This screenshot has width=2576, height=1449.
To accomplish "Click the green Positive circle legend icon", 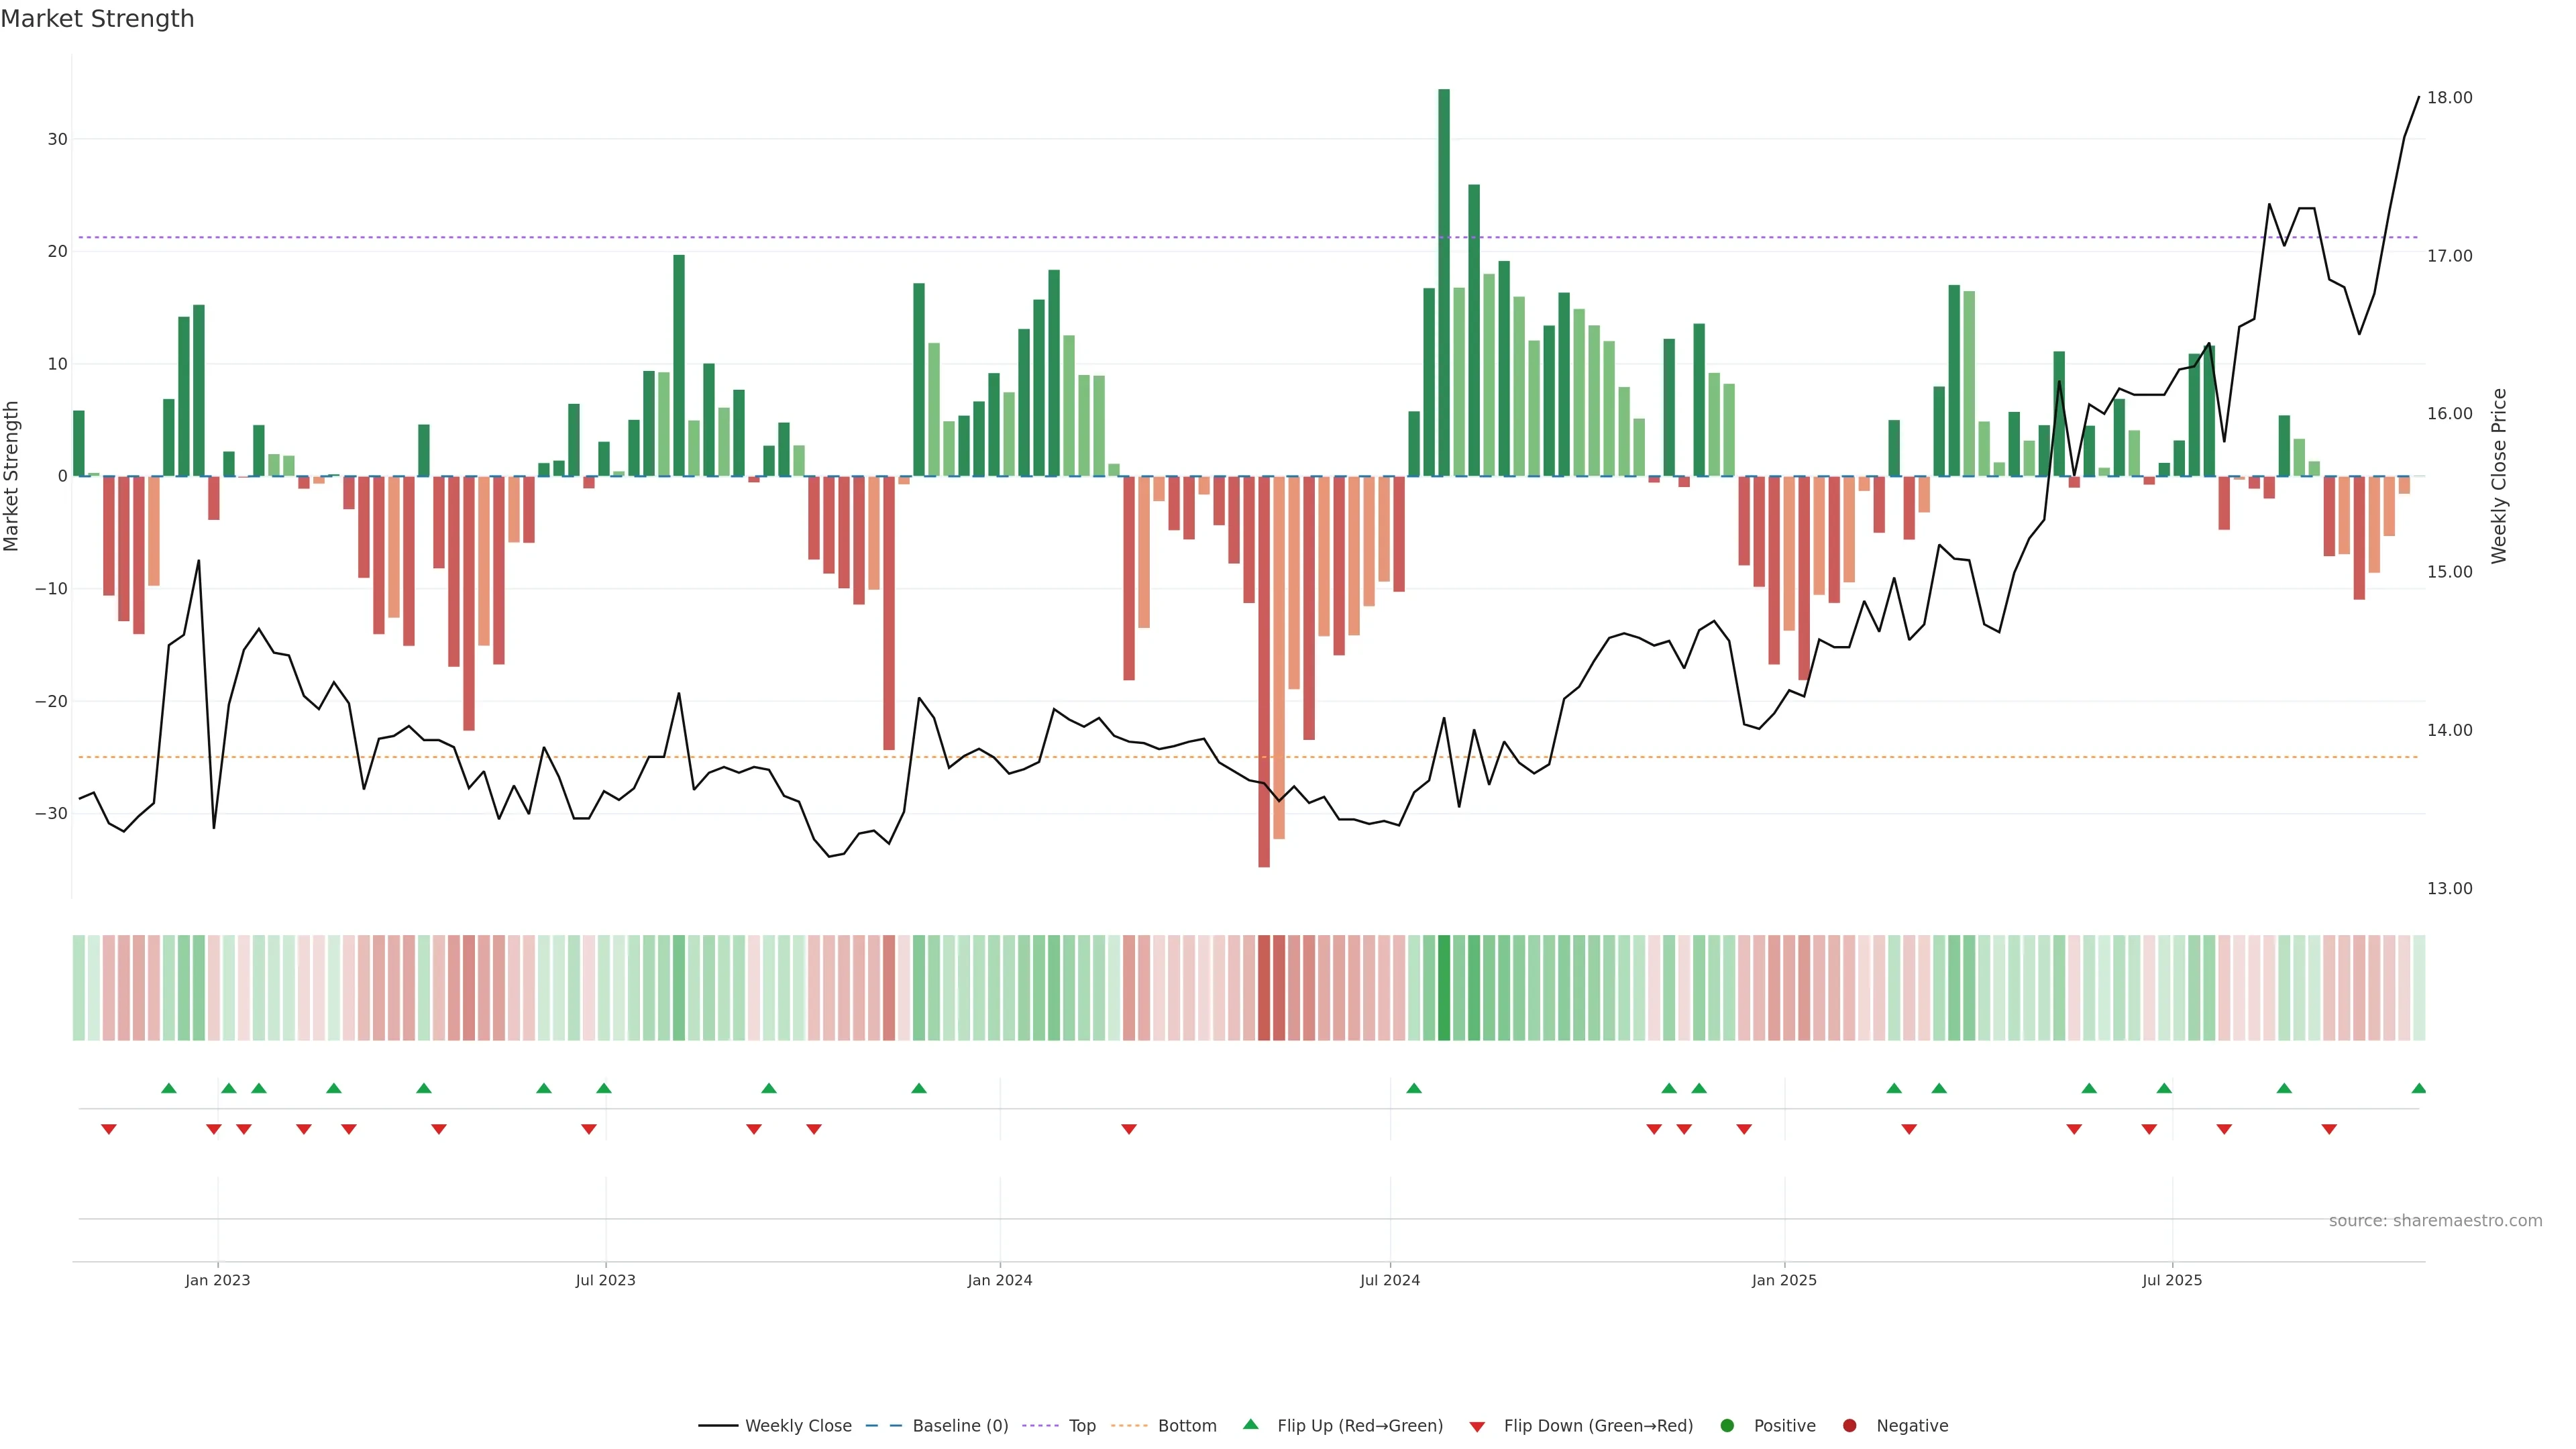I will (x=1727, y=1425).
